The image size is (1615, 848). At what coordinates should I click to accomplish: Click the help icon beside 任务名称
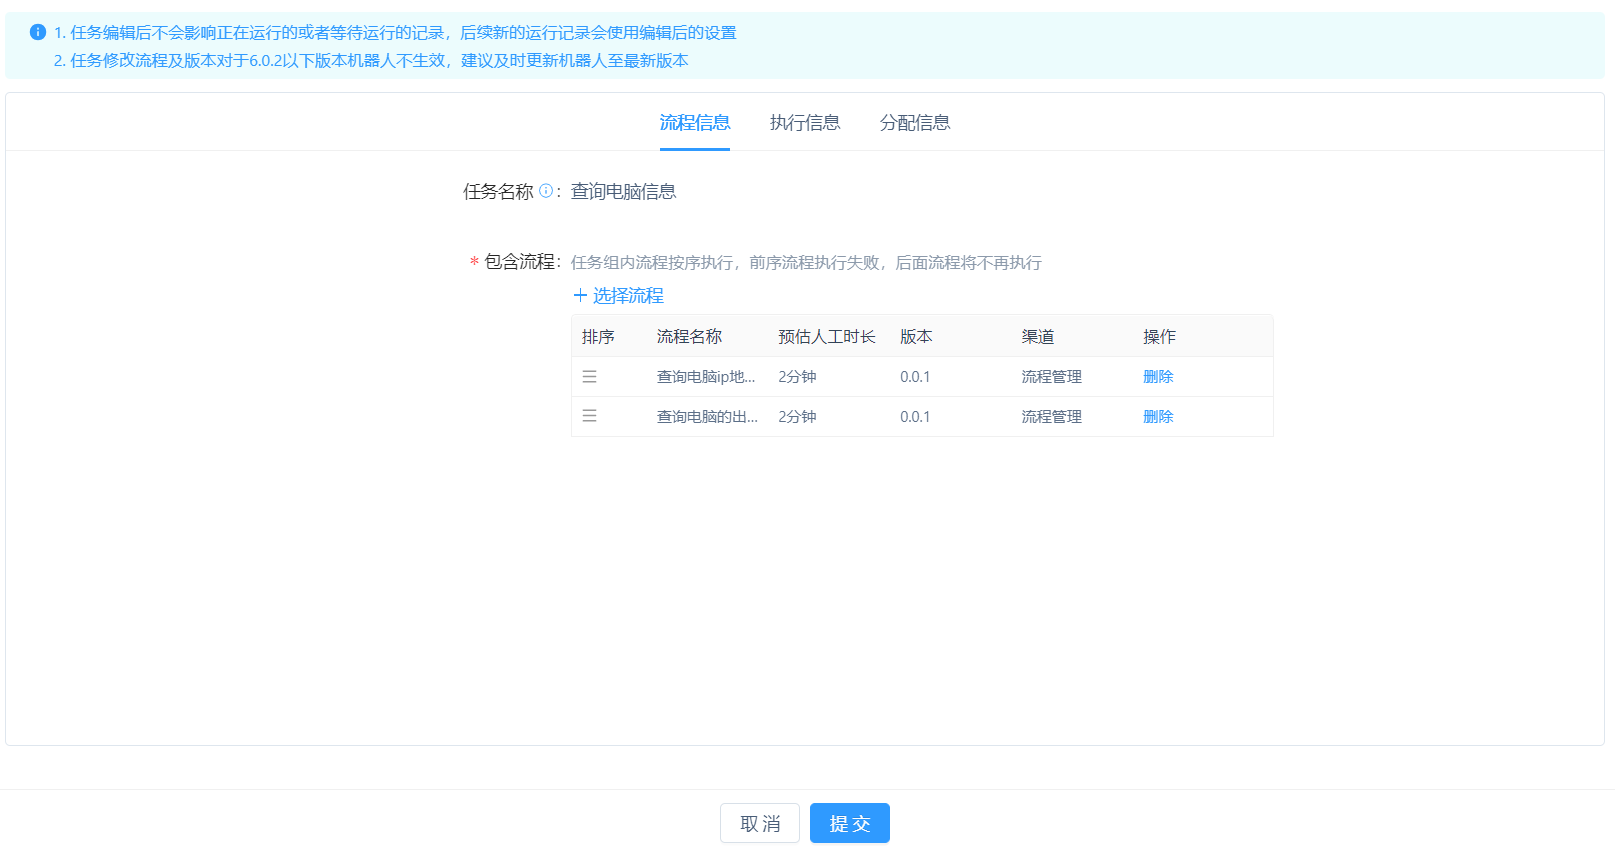point(545,191)
